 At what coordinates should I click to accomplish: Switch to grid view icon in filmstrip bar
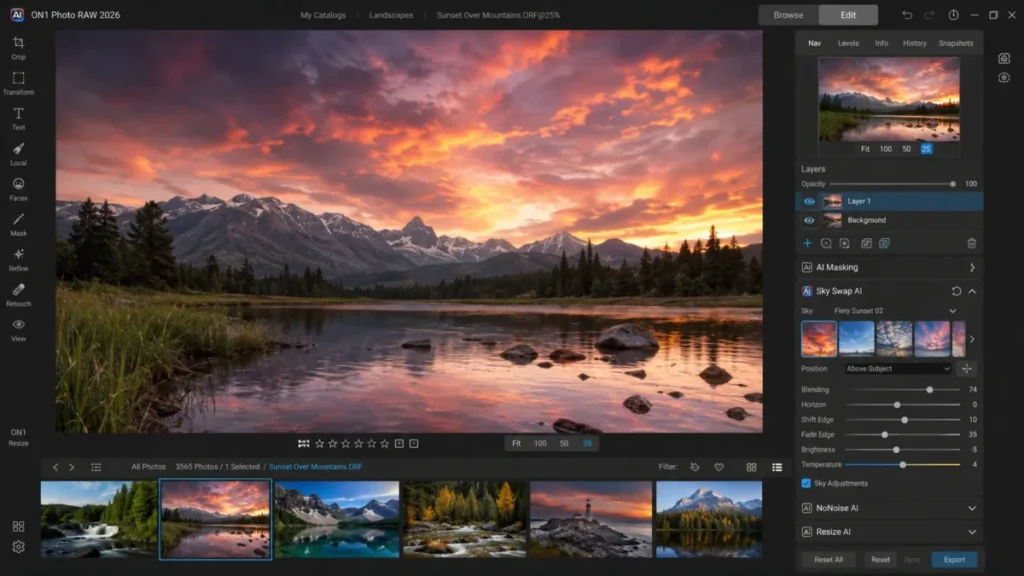coord(752,467)
